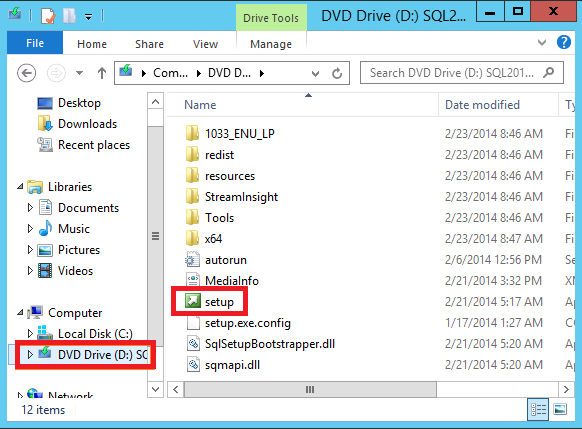Select the Drive Tools contextual tab
The height and width of the screenshot is (429, 582).
point(271,18)
